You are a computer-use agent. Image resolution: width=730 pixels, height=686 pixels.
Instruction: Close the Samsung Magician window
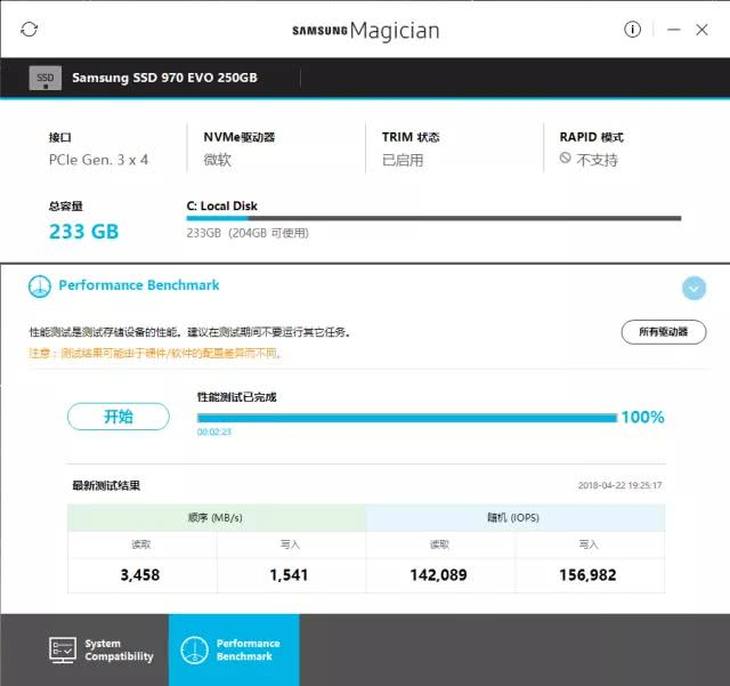[702, 30]
